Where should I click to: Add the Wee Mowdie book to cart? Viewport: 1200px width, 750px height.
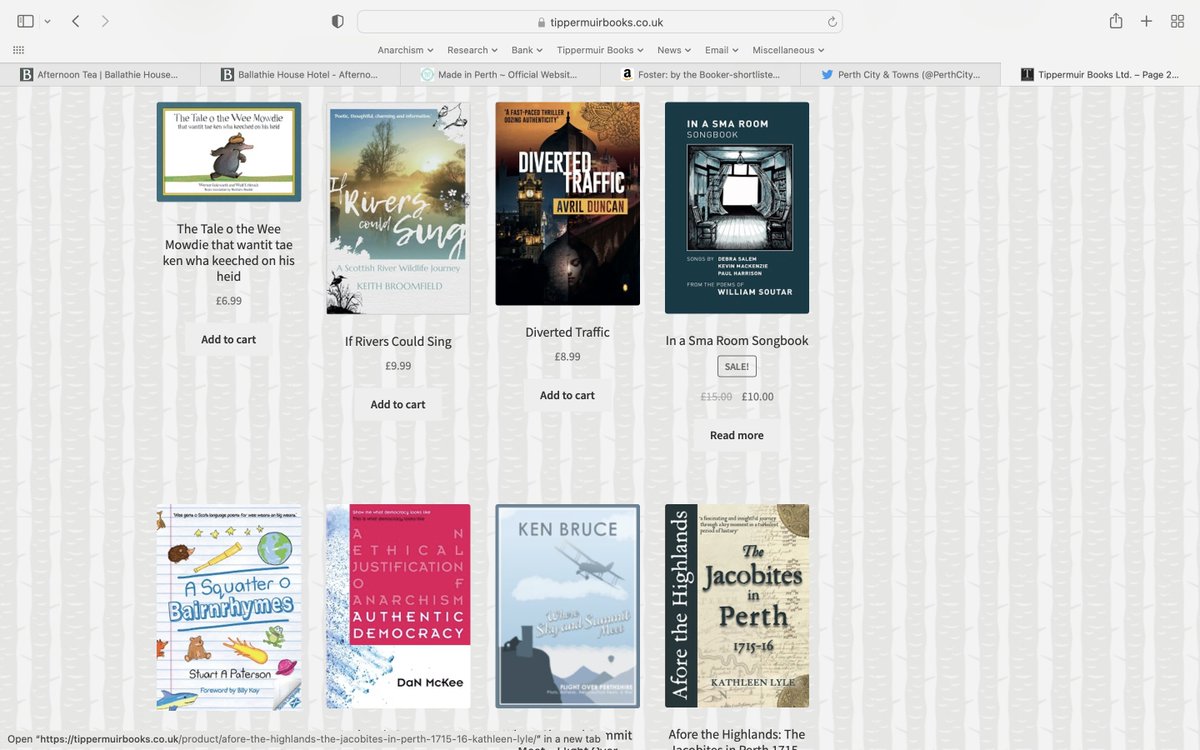(229, 339)
